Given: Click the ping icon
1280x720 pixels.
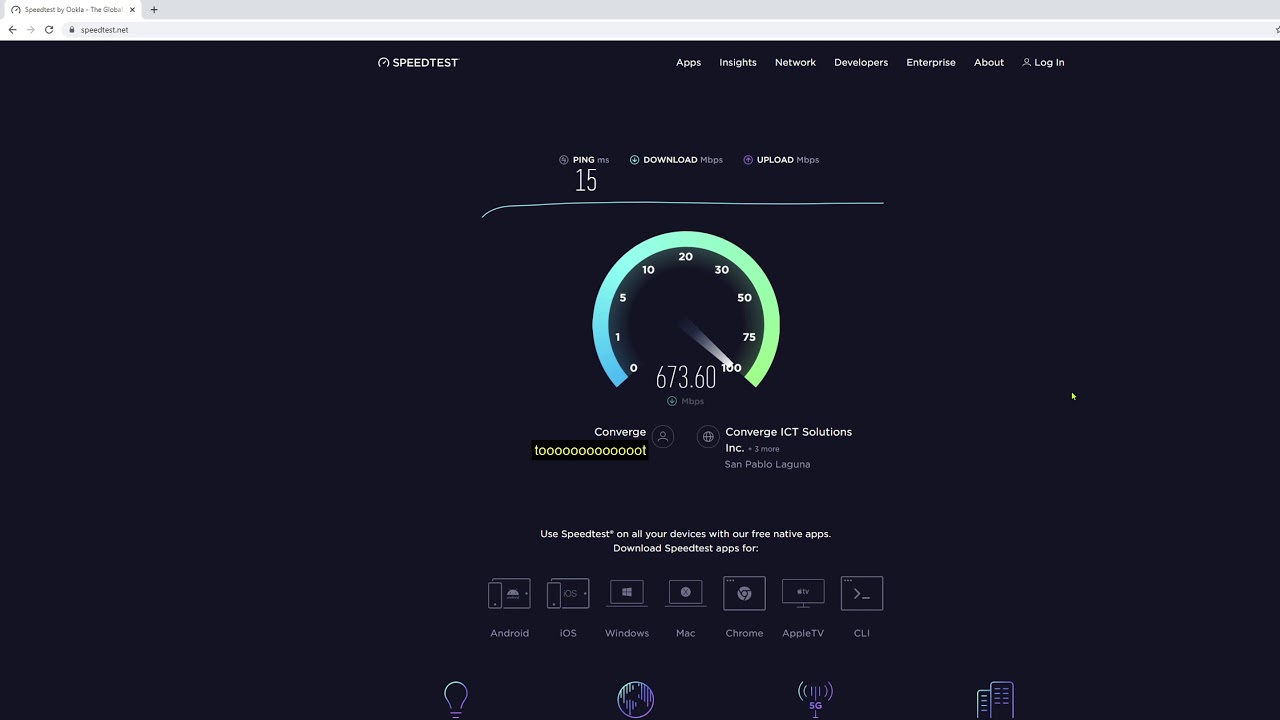Looking at the screenshot, I should (x=564, y=160).
